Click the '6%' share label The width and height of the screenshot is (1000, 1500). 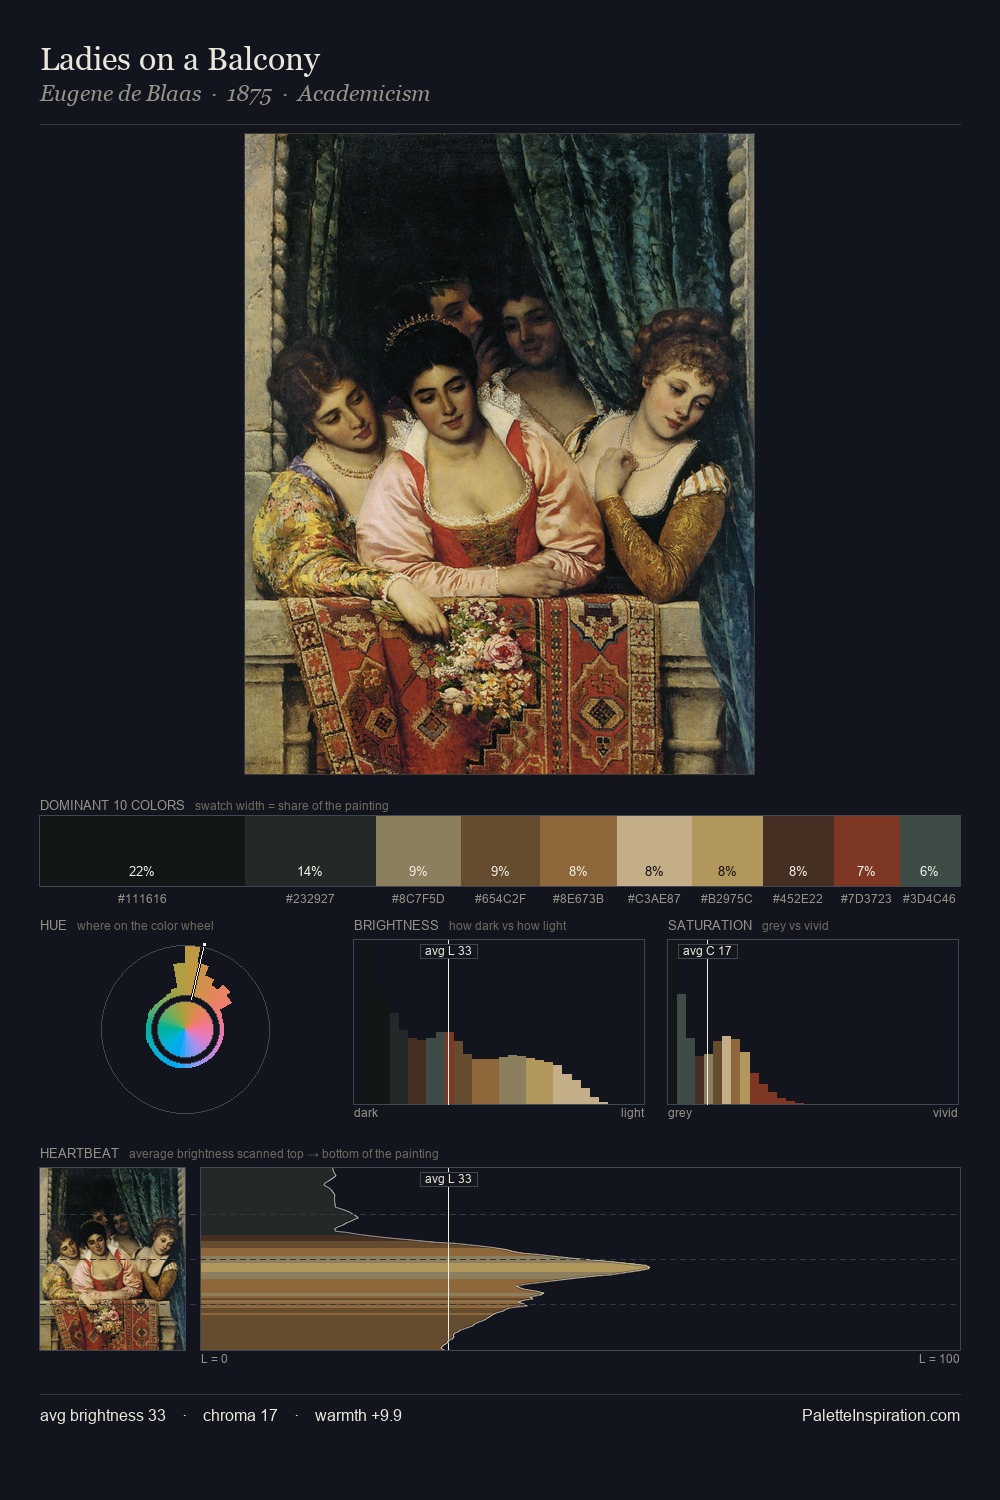point(929,871)
